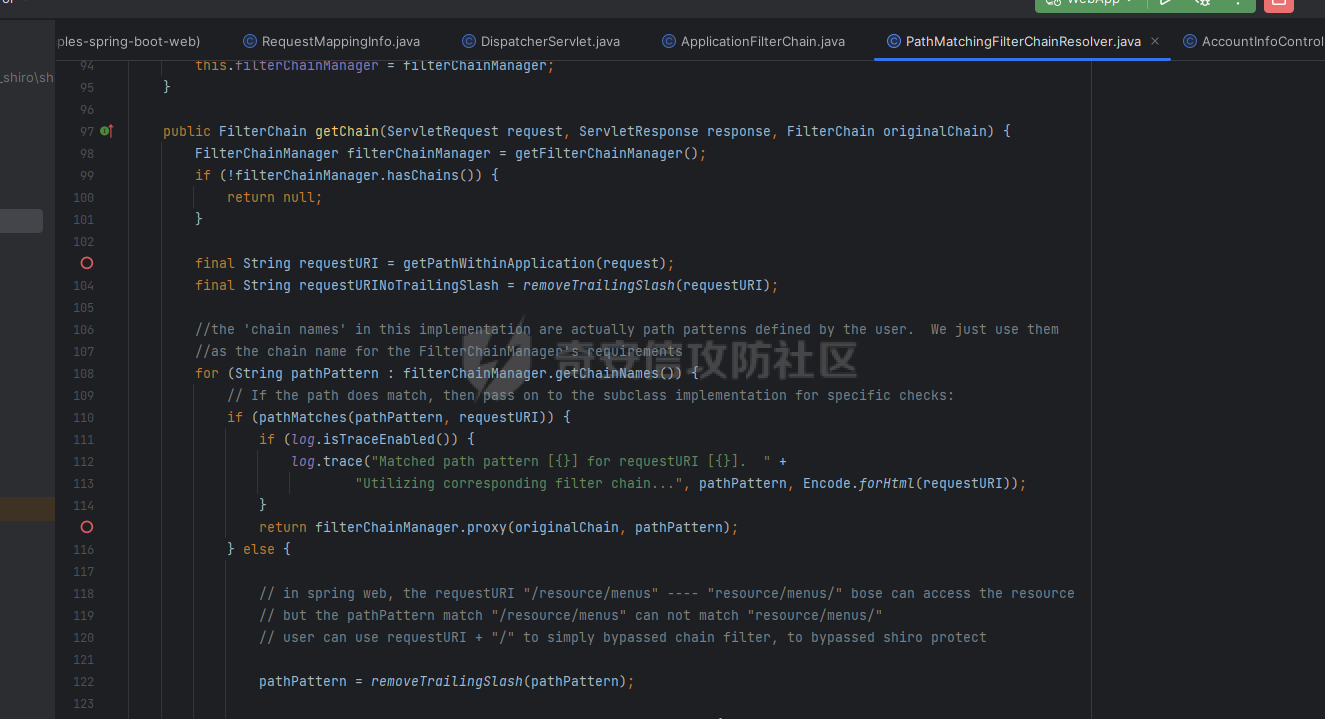Click the implemented-method gutter icon on line 97
The height and width of the screenshot is (719, 1325).
[x=106, y=131]
